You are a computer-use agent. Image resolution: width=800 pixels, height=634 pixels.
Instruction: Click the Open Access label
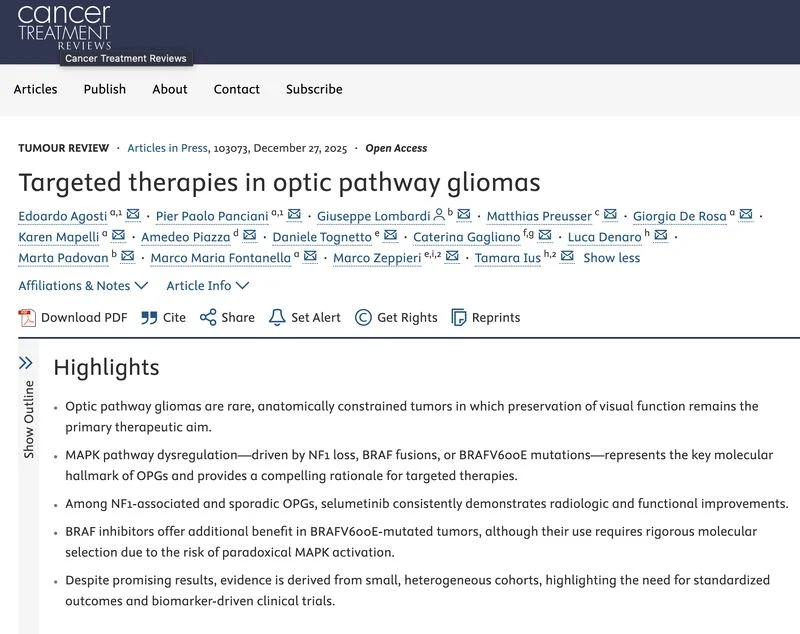click(x=399, y=147)
